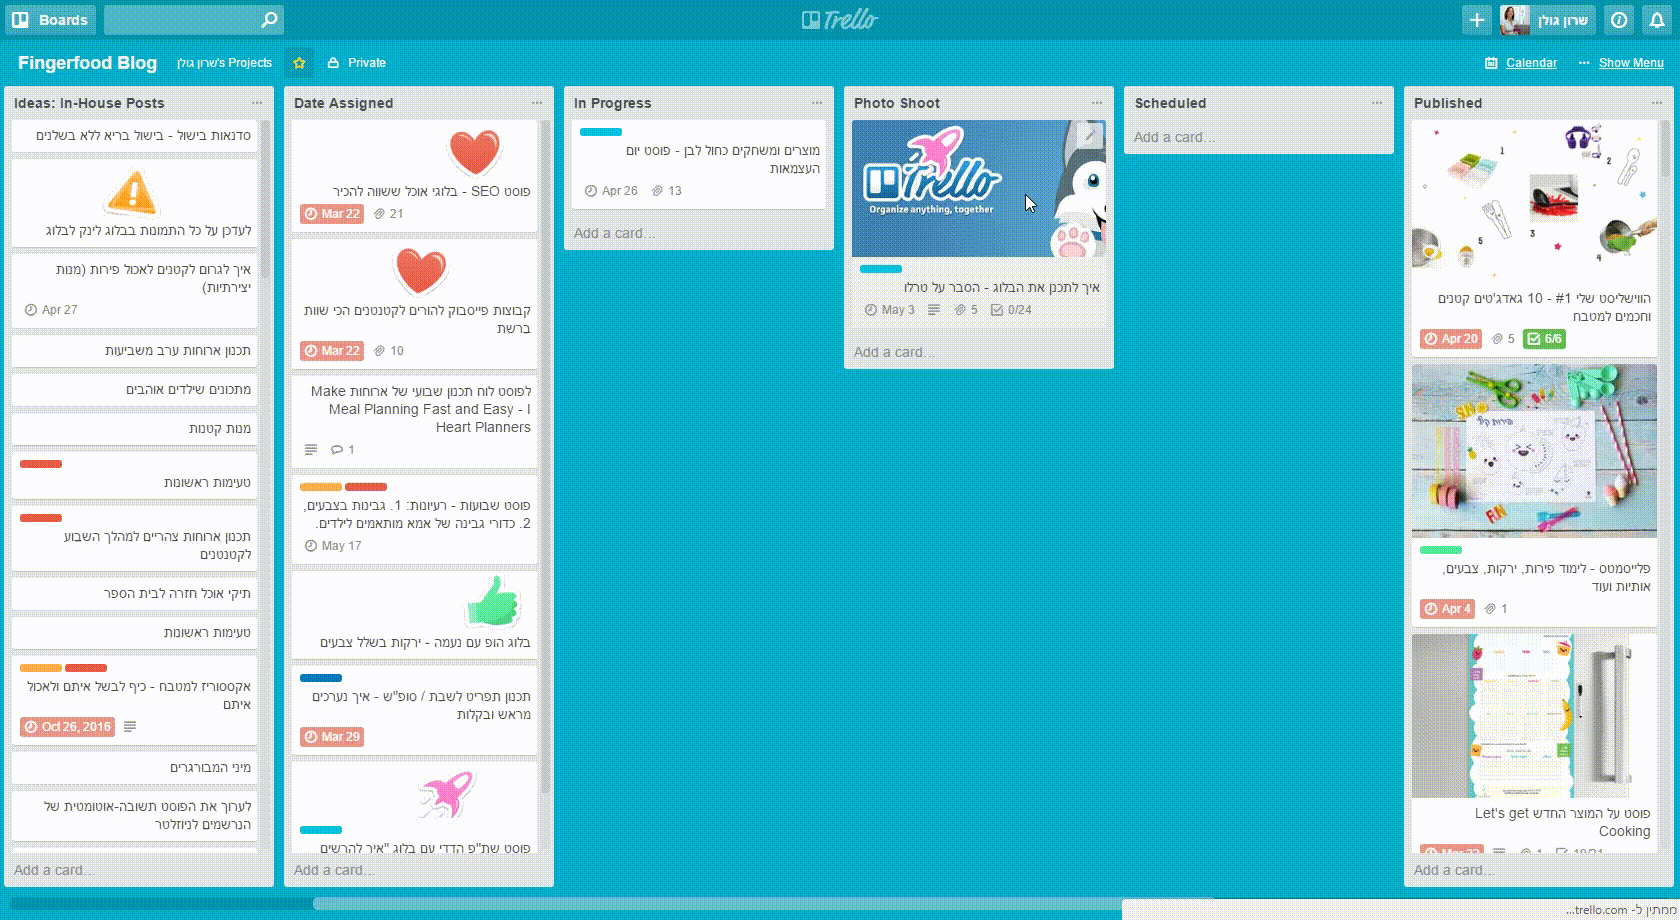1680x920 pixels.
Task: Click the Published list title
Action: tap(1448, 103)
